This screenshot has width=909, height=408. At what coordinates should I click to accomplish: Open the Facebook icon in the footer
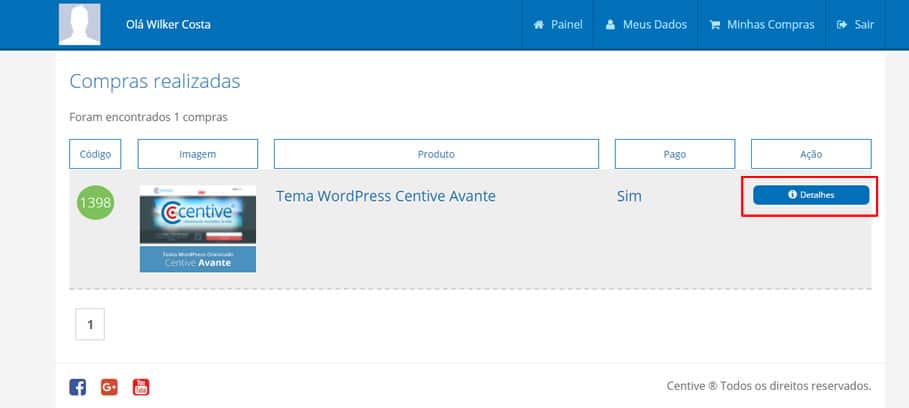pos(78,387)
